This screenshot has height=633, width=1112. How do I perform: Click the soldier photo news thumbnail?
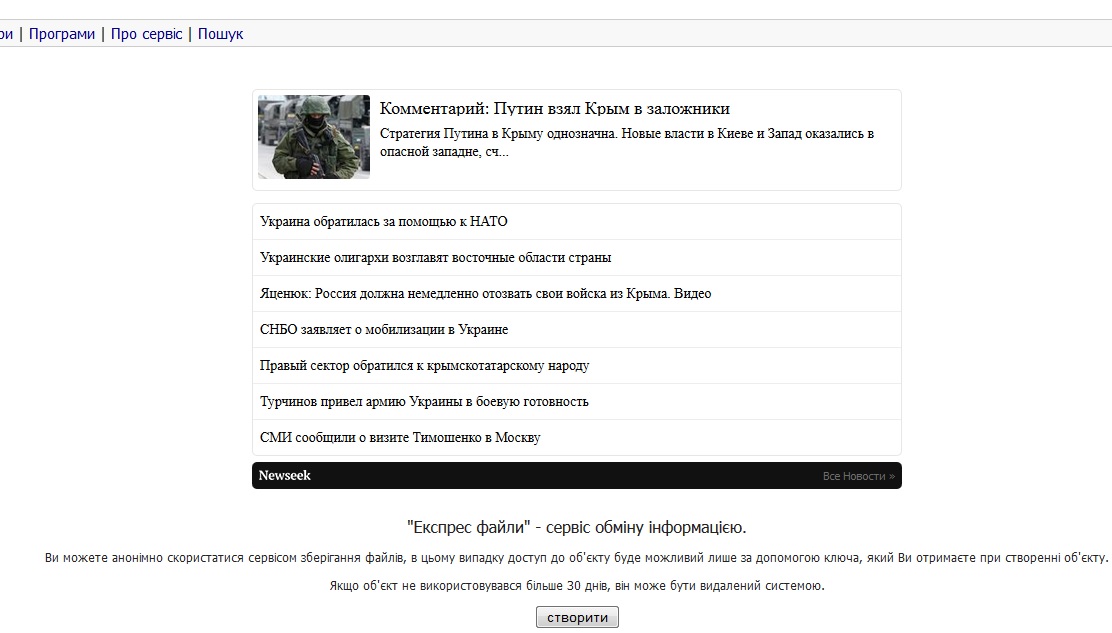click(314, 138)
